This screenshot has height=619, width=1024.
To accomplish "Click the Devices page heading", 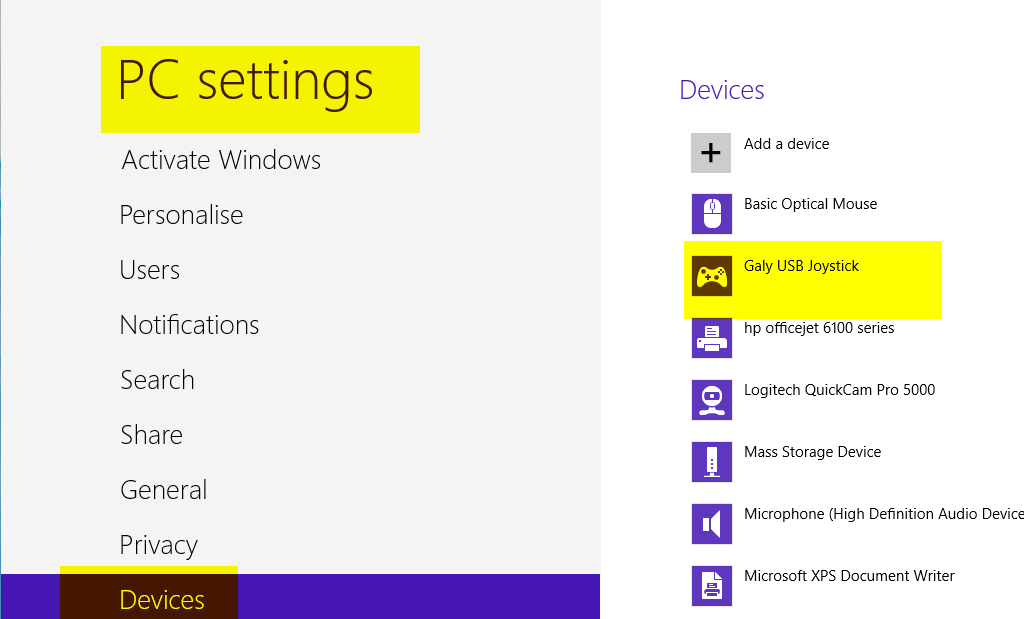I will pyautogui.click(x=722, y=89).
